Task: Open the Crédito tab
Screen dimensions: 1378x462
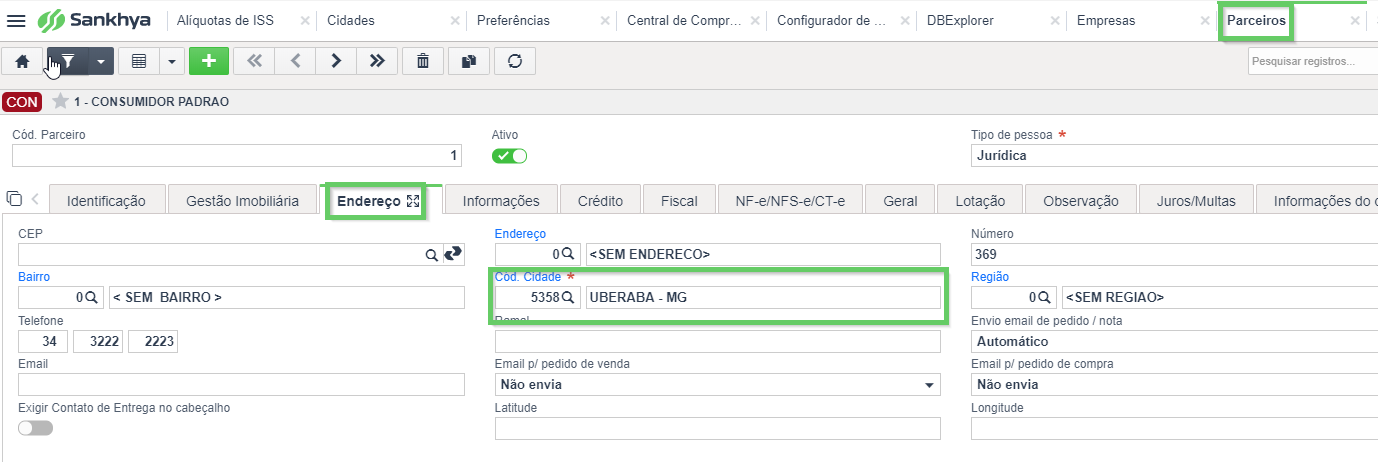Action: click(600, 201)
